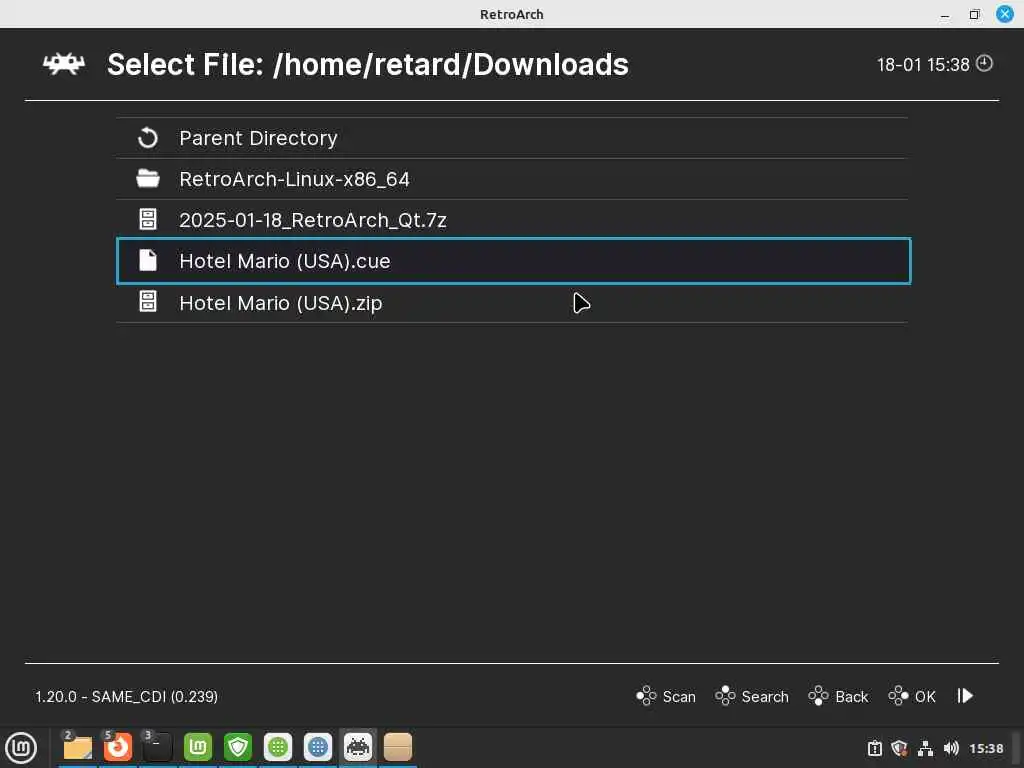Click the RetroArch invader logo in the header
Image resolution: width=1024 pixels, height=768 pixels.
tap(63, 64)
